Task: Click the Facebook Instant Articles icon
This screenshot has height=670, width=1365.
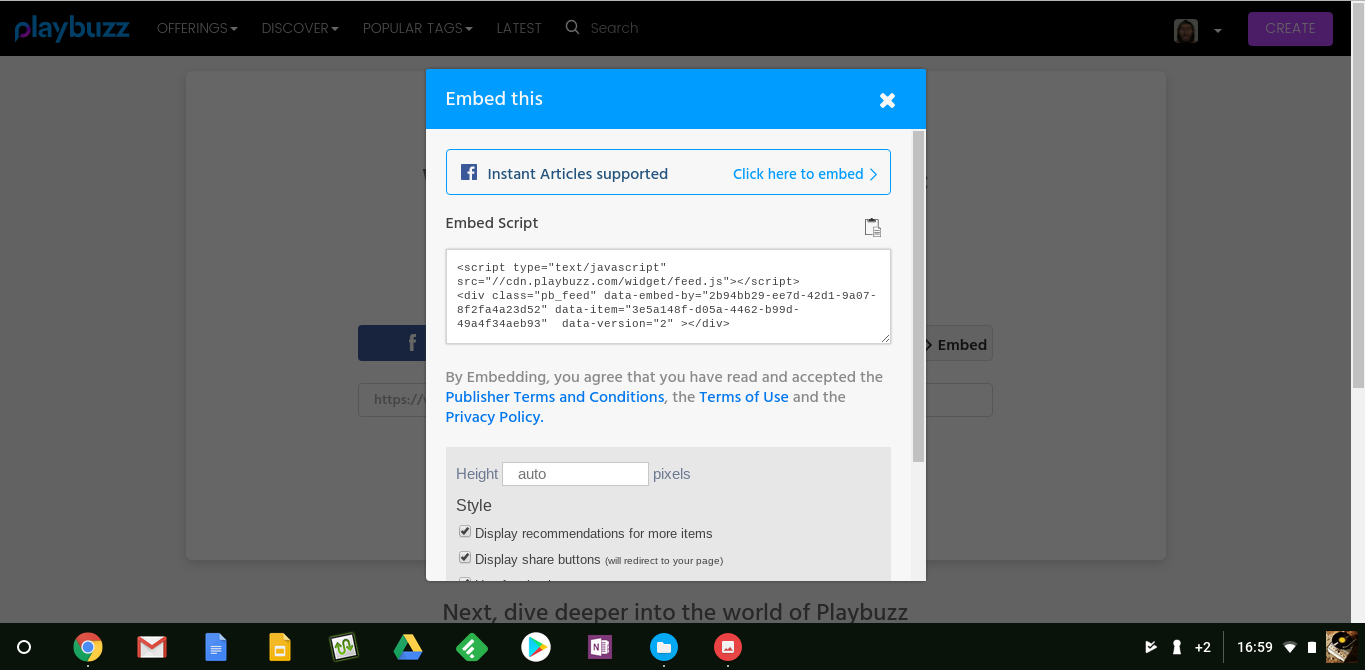Action: pos(468,172)
